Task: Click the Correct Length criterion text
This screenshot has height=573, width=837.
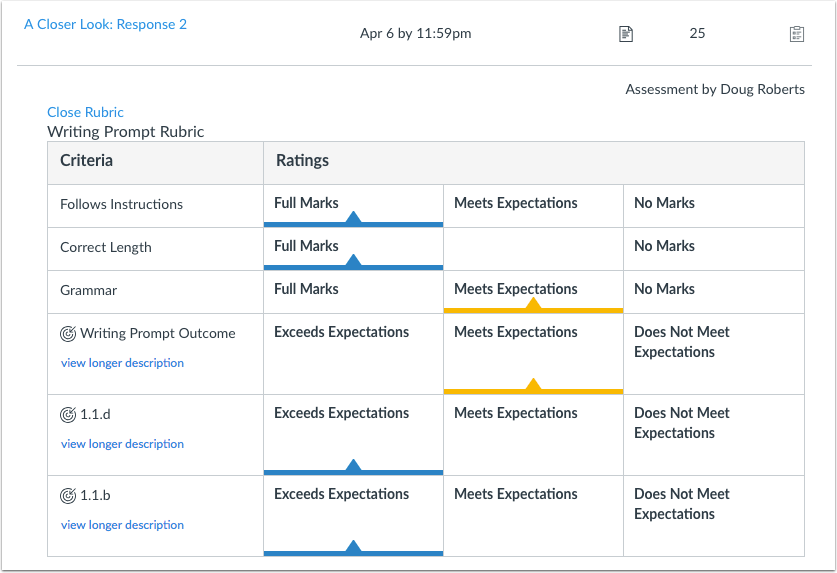Action: (106, 247)
